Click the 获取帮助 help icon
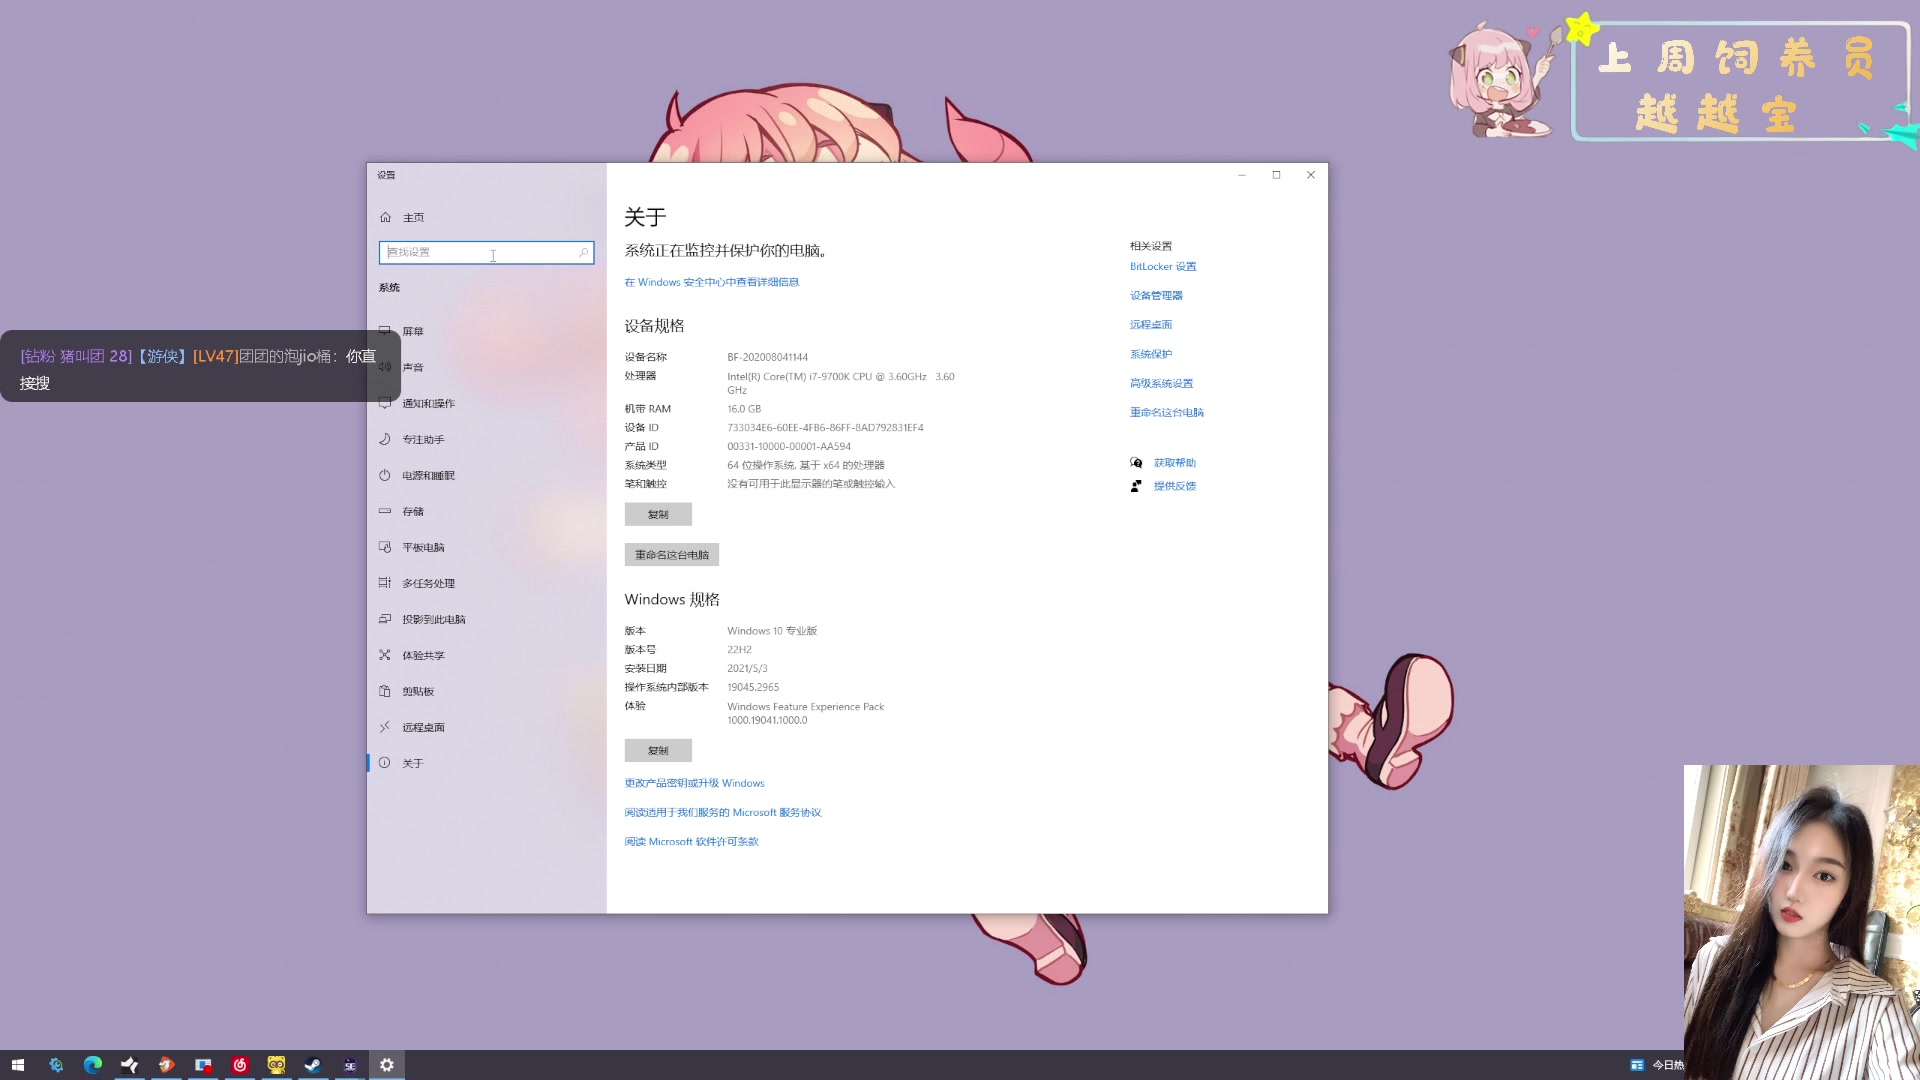Viewport: 1920px width, 1080px height. [x=1136, y=463]
